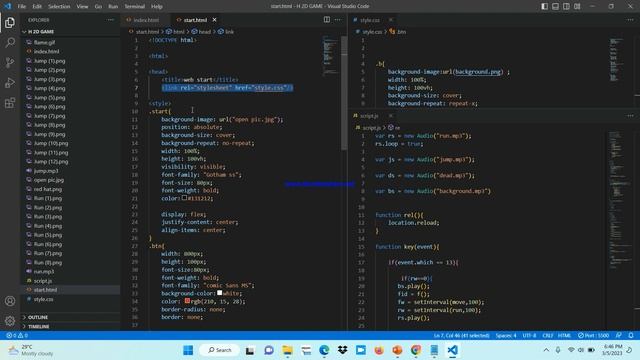Open Windows Start menu
The width and height of the screenshot is (640, 360).
pos(188,350)
